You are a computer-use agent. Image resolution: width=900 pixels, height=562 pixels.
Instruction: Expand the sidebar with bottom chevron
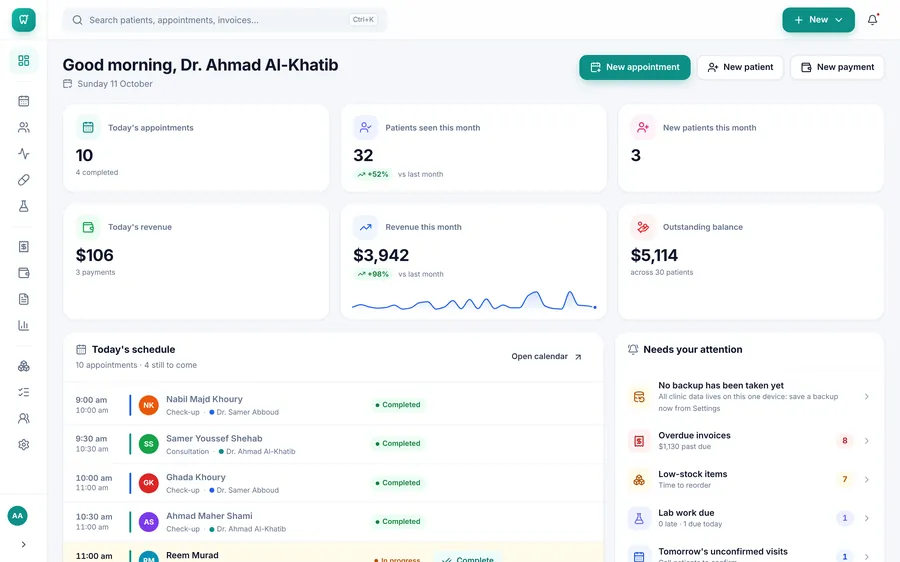point(24,544)
